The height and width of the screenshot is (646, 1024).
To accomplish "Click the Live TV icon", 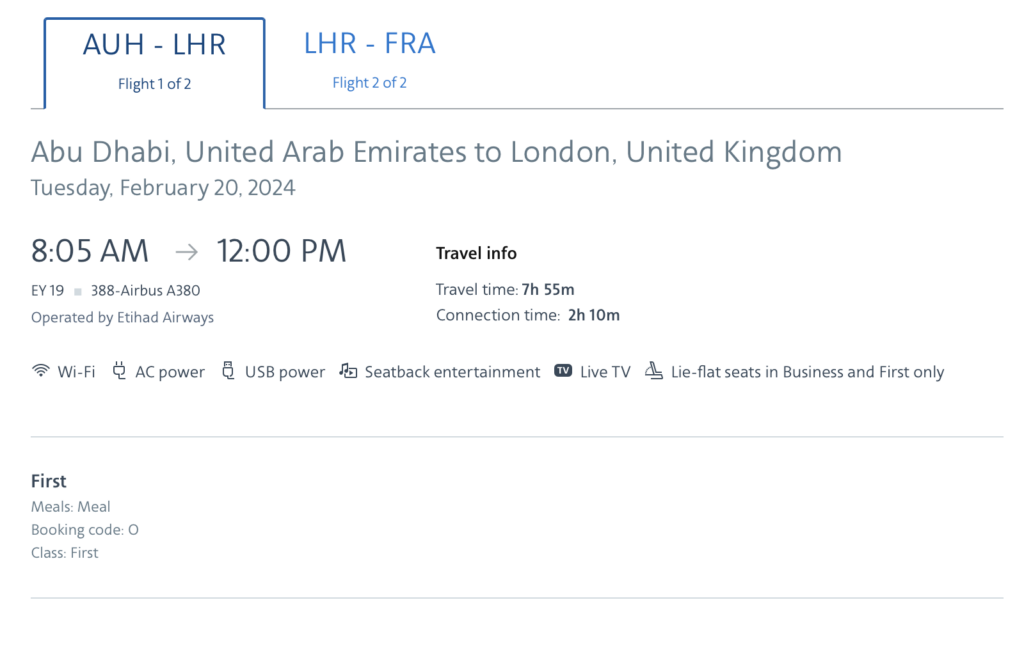I will [x=563, y=371].
